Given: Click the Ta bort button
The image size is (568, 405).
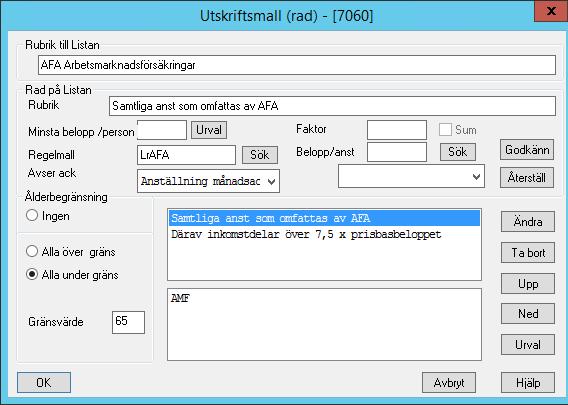Looking at the screenshot, I should pyautogui.click(x=528, y=252).
